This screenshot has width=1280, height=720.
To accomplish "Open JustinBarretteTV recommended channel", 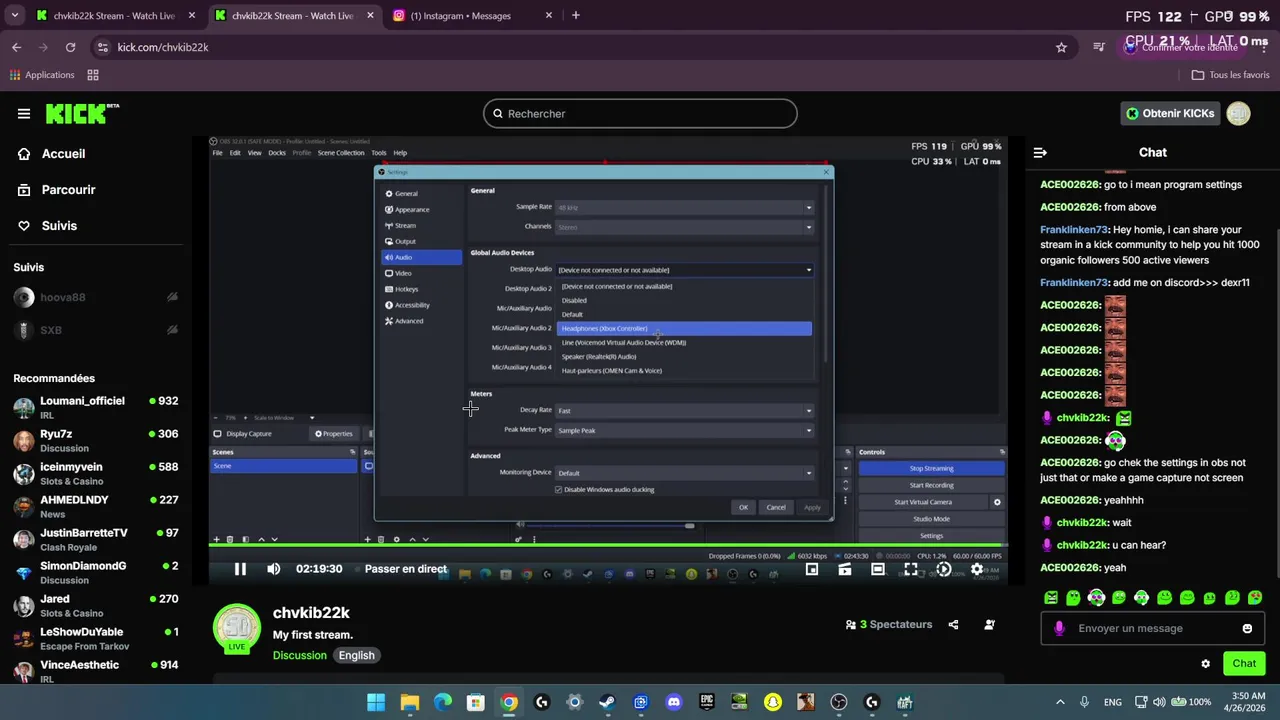I will click(x=95, y=540).
